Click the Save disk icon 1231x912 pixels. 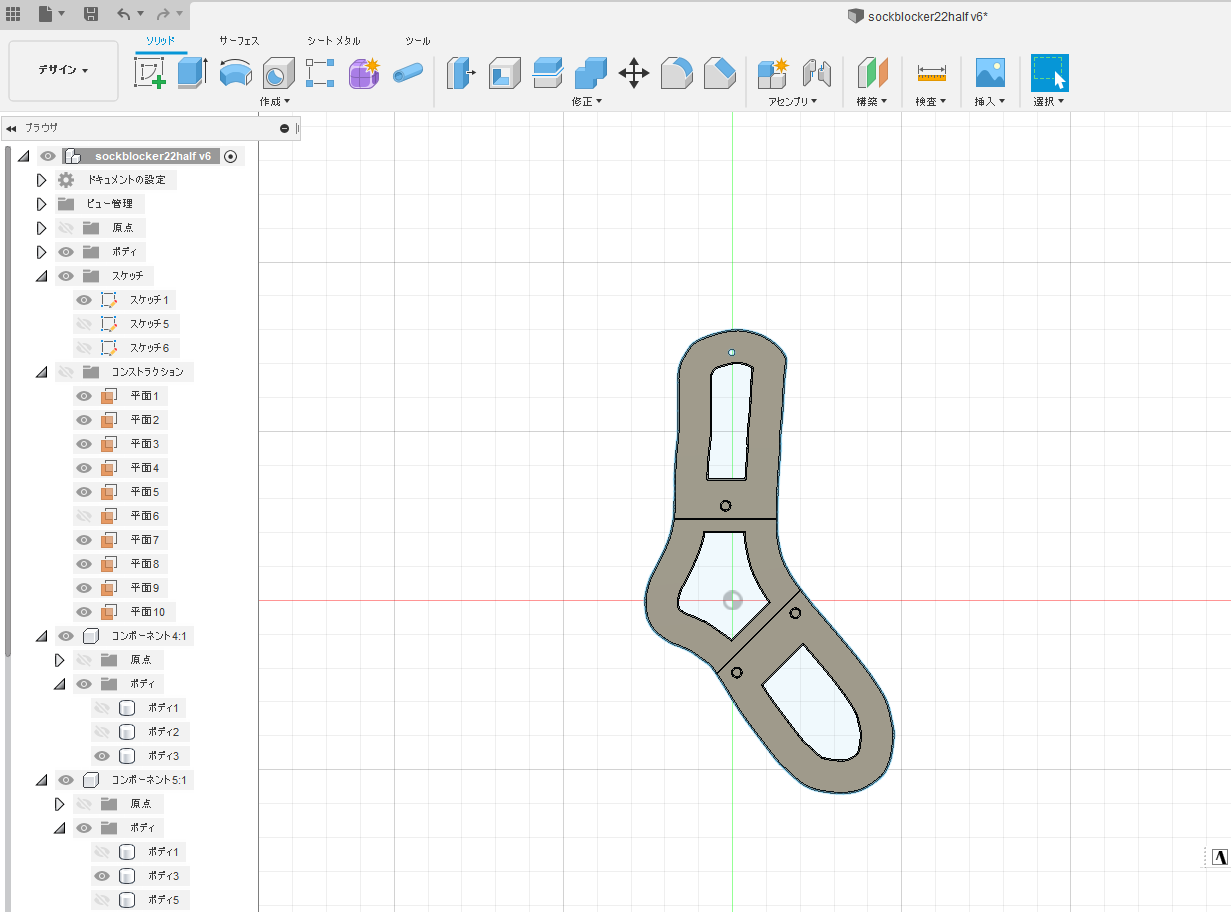[90, 14]
